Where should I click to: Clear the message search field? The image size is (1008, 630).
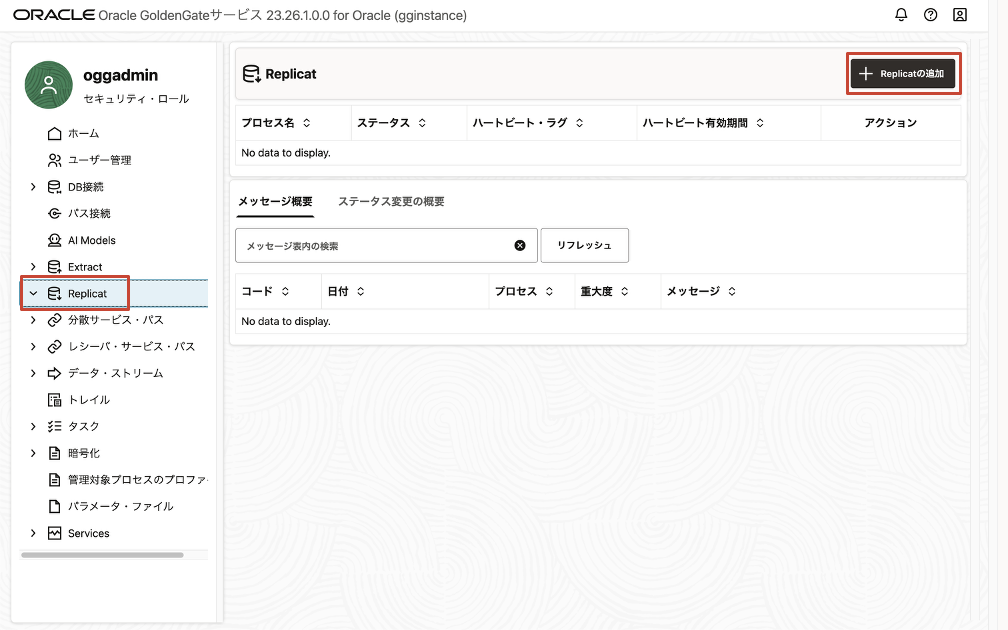click(520, 246)
